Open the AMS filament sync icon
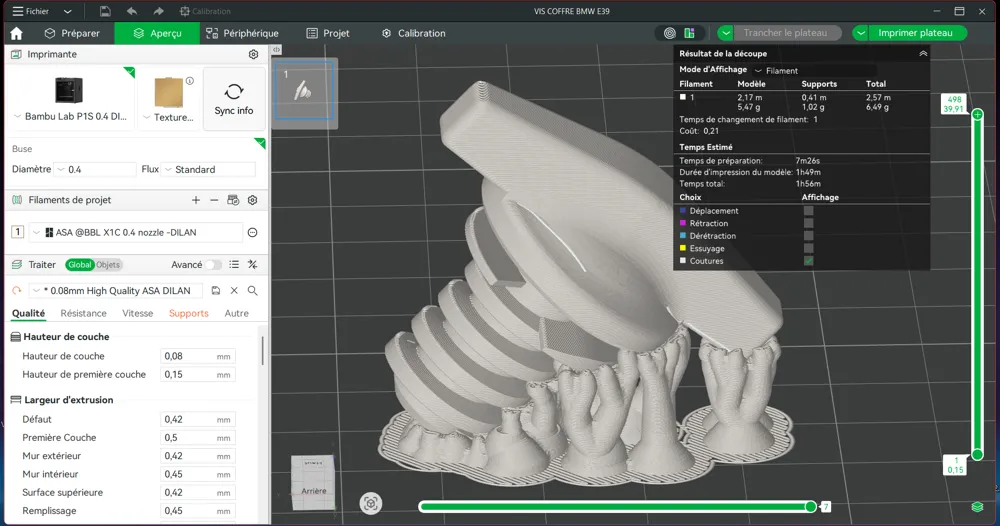This screenshot has width=1000, height=526. tap(233, 200)
